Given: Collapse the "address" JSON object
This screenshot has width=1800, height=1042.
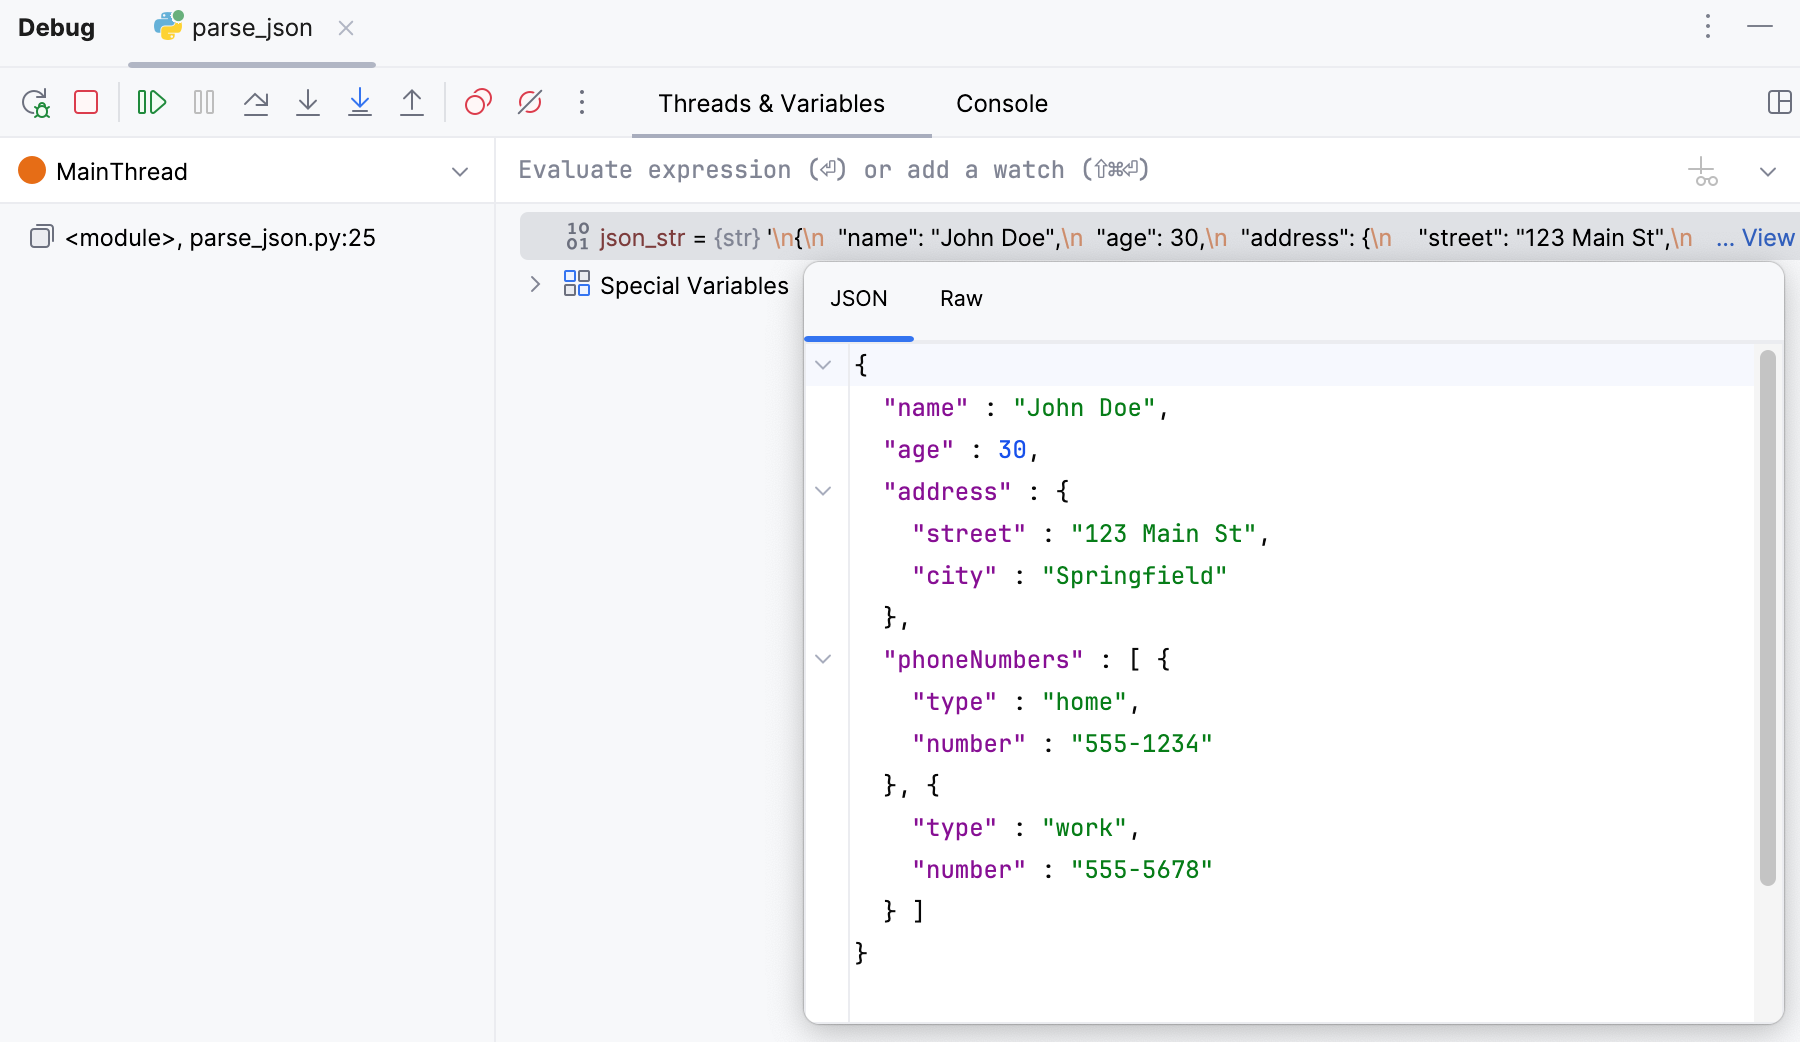Looking at the screenshot, I should click(823, 491).
